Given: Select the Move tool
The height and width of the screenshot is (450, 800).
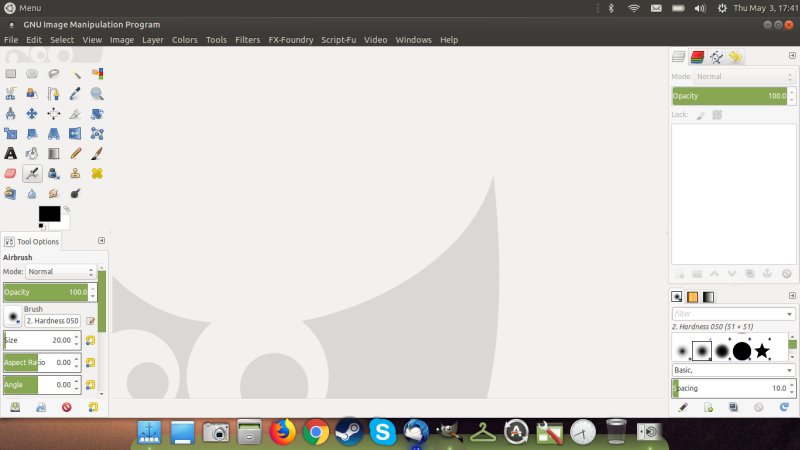Looking at the screenshot, I should (32, 114).
